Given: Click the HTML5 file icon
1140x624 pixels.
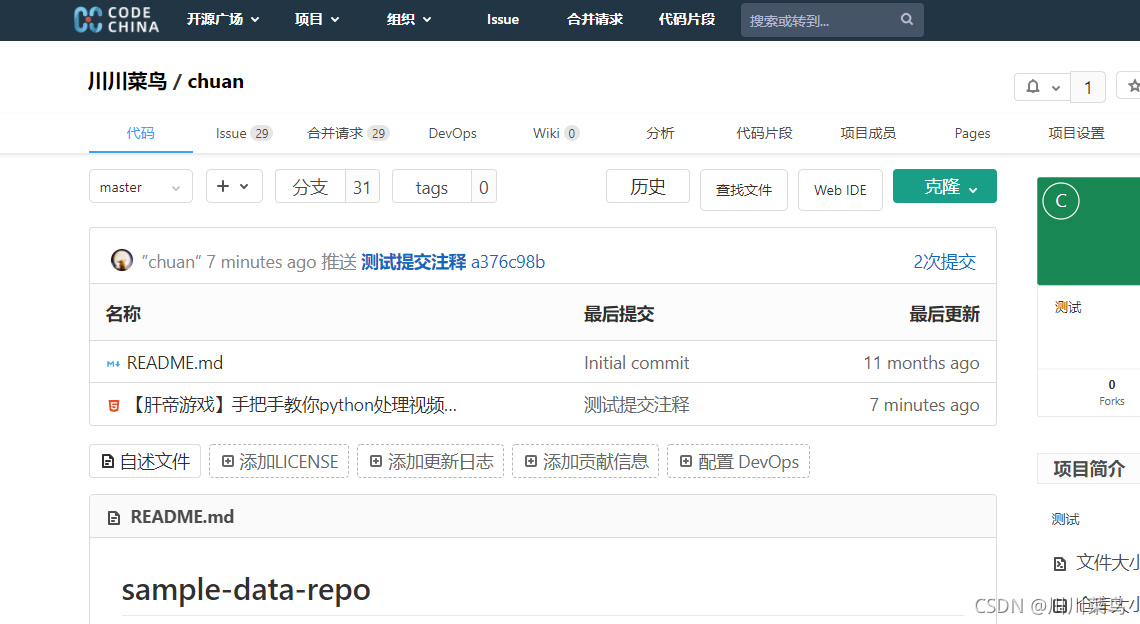Looking at the screenshot, I should tap(113, 405).
